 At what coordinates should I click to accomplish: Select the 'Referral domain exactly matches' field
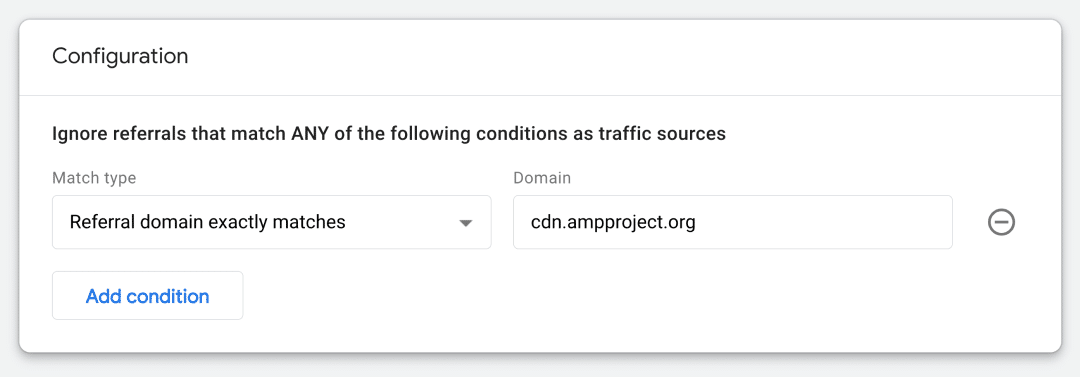click(271, 222)
